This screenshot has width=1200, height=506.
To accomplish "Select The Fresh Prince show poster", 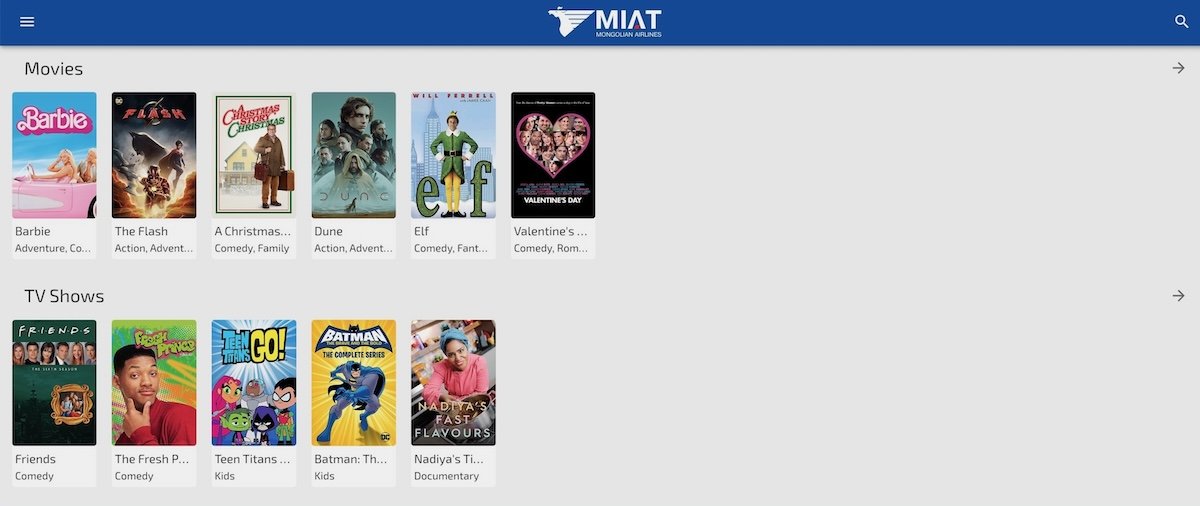I will (154, 383).
